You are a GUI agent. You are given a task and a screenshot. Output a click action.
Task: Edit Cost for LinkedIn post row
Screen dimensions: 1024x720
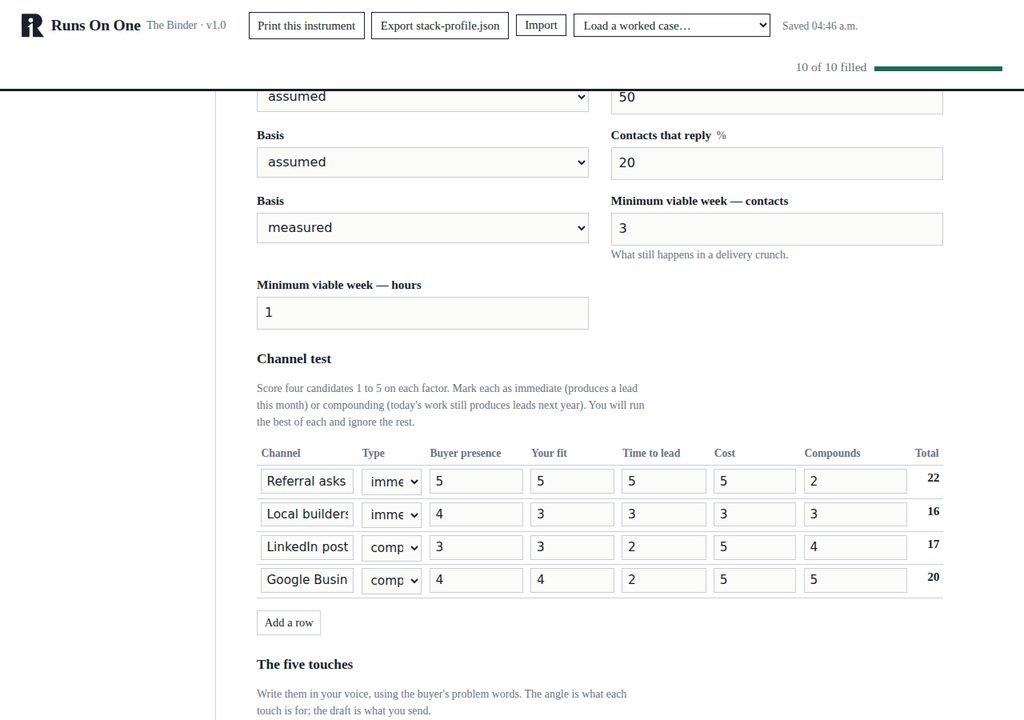click(x=754, y=547)
